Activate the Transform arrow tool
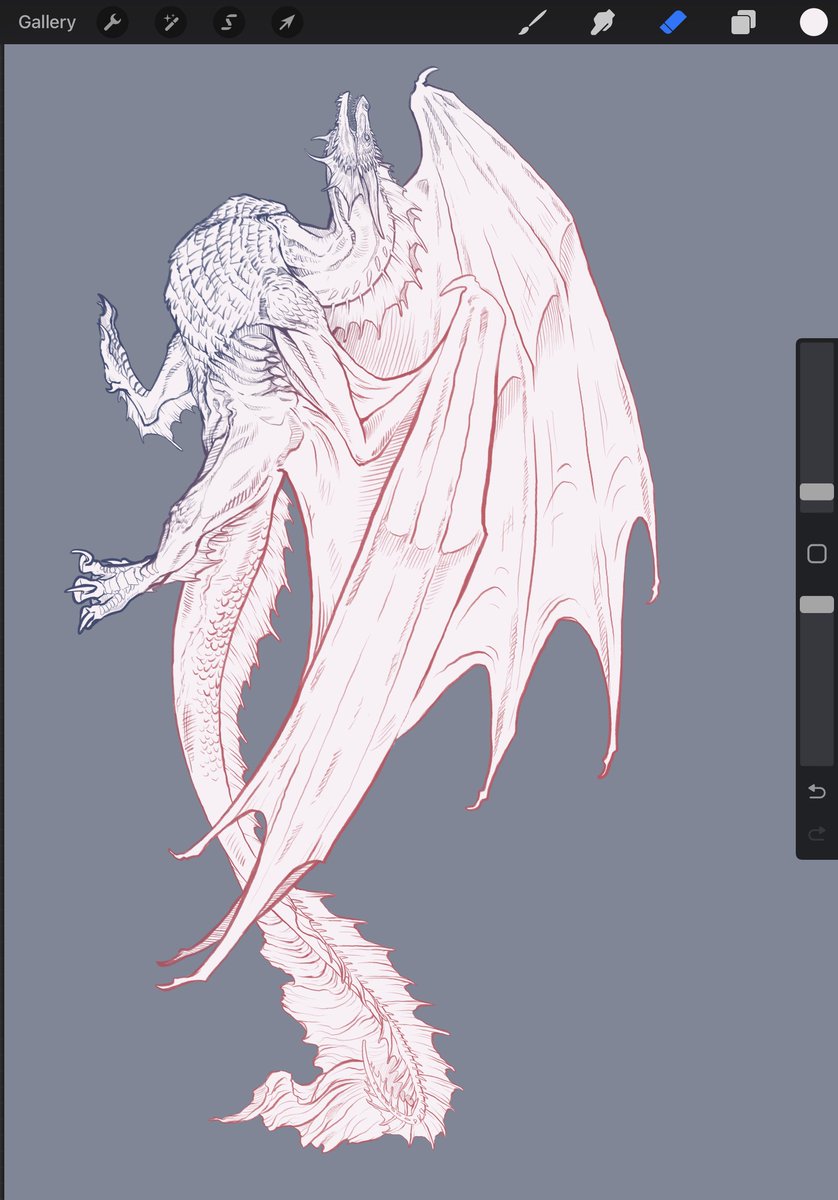838x1200 pixels. coord(288,22)
